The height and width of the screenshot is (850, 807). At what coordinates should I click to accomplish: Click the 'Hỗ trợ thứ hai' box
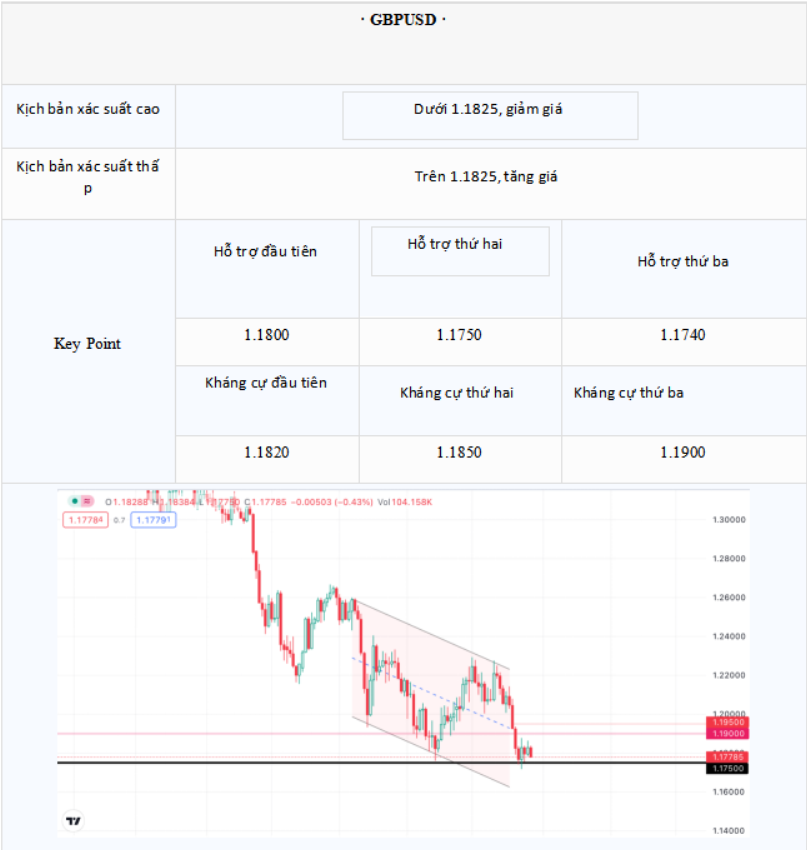click(460, 251)
